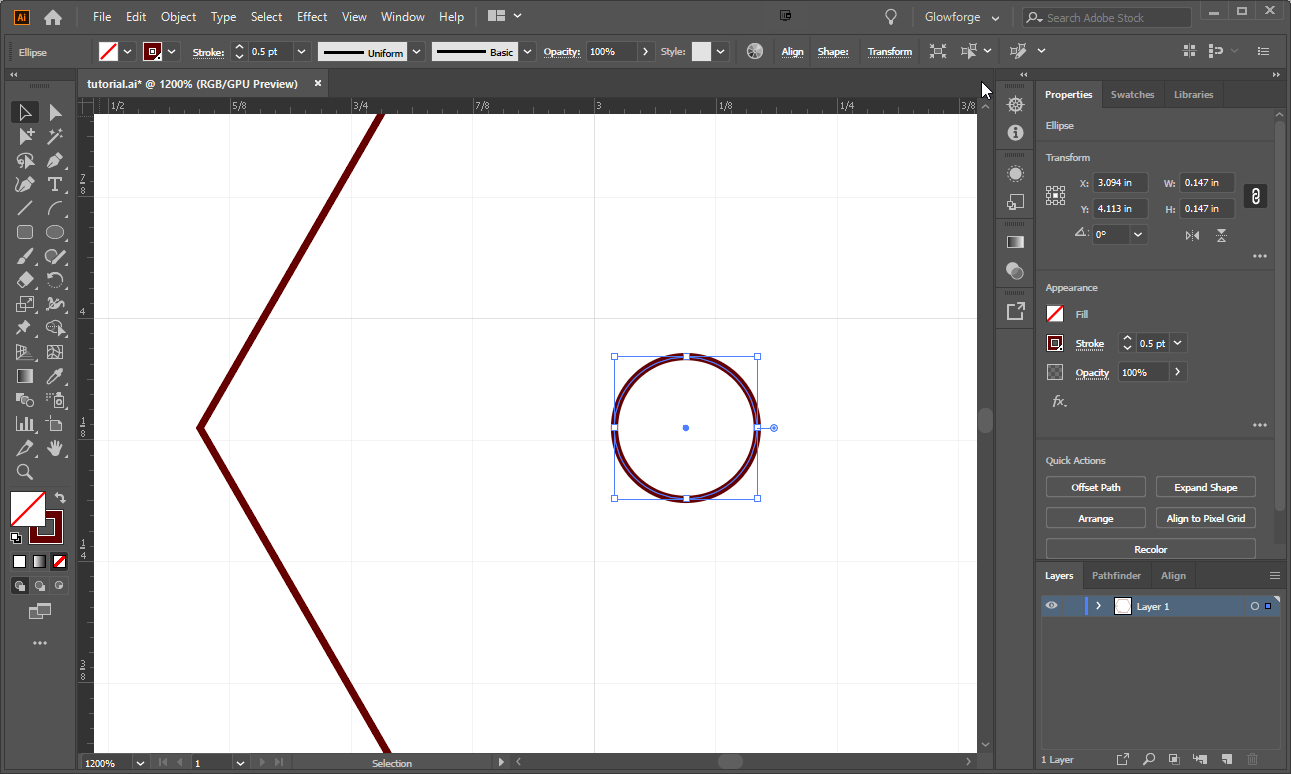
Task: Enable Draw Inside mode
Action: pyautogui.click(x=59, y=586)
